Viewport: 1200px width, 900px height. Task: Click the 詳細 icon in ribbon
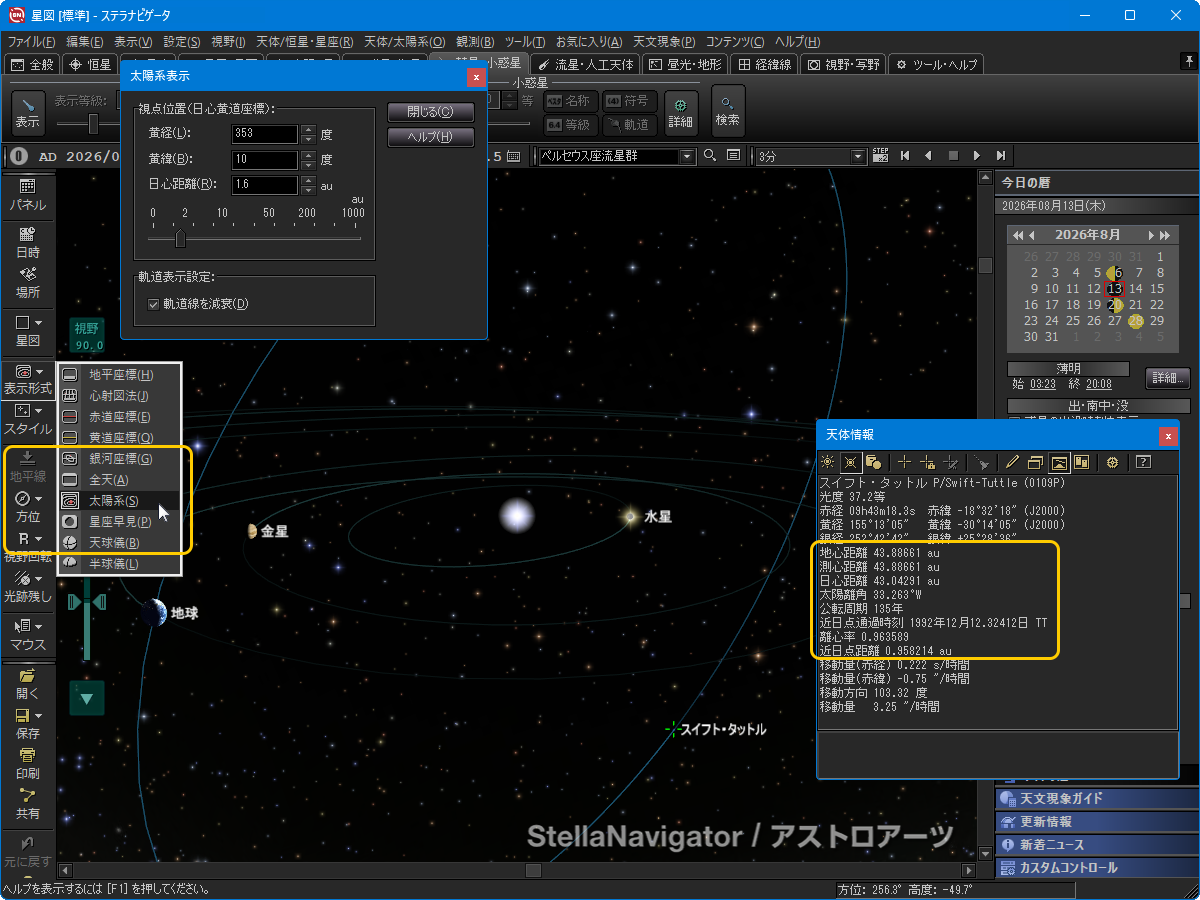coord(681,111)
